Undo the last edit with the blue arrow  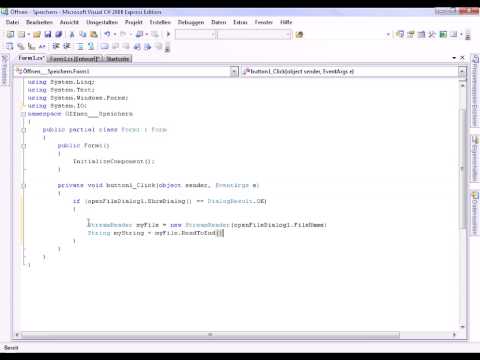(x=107, y=34)
